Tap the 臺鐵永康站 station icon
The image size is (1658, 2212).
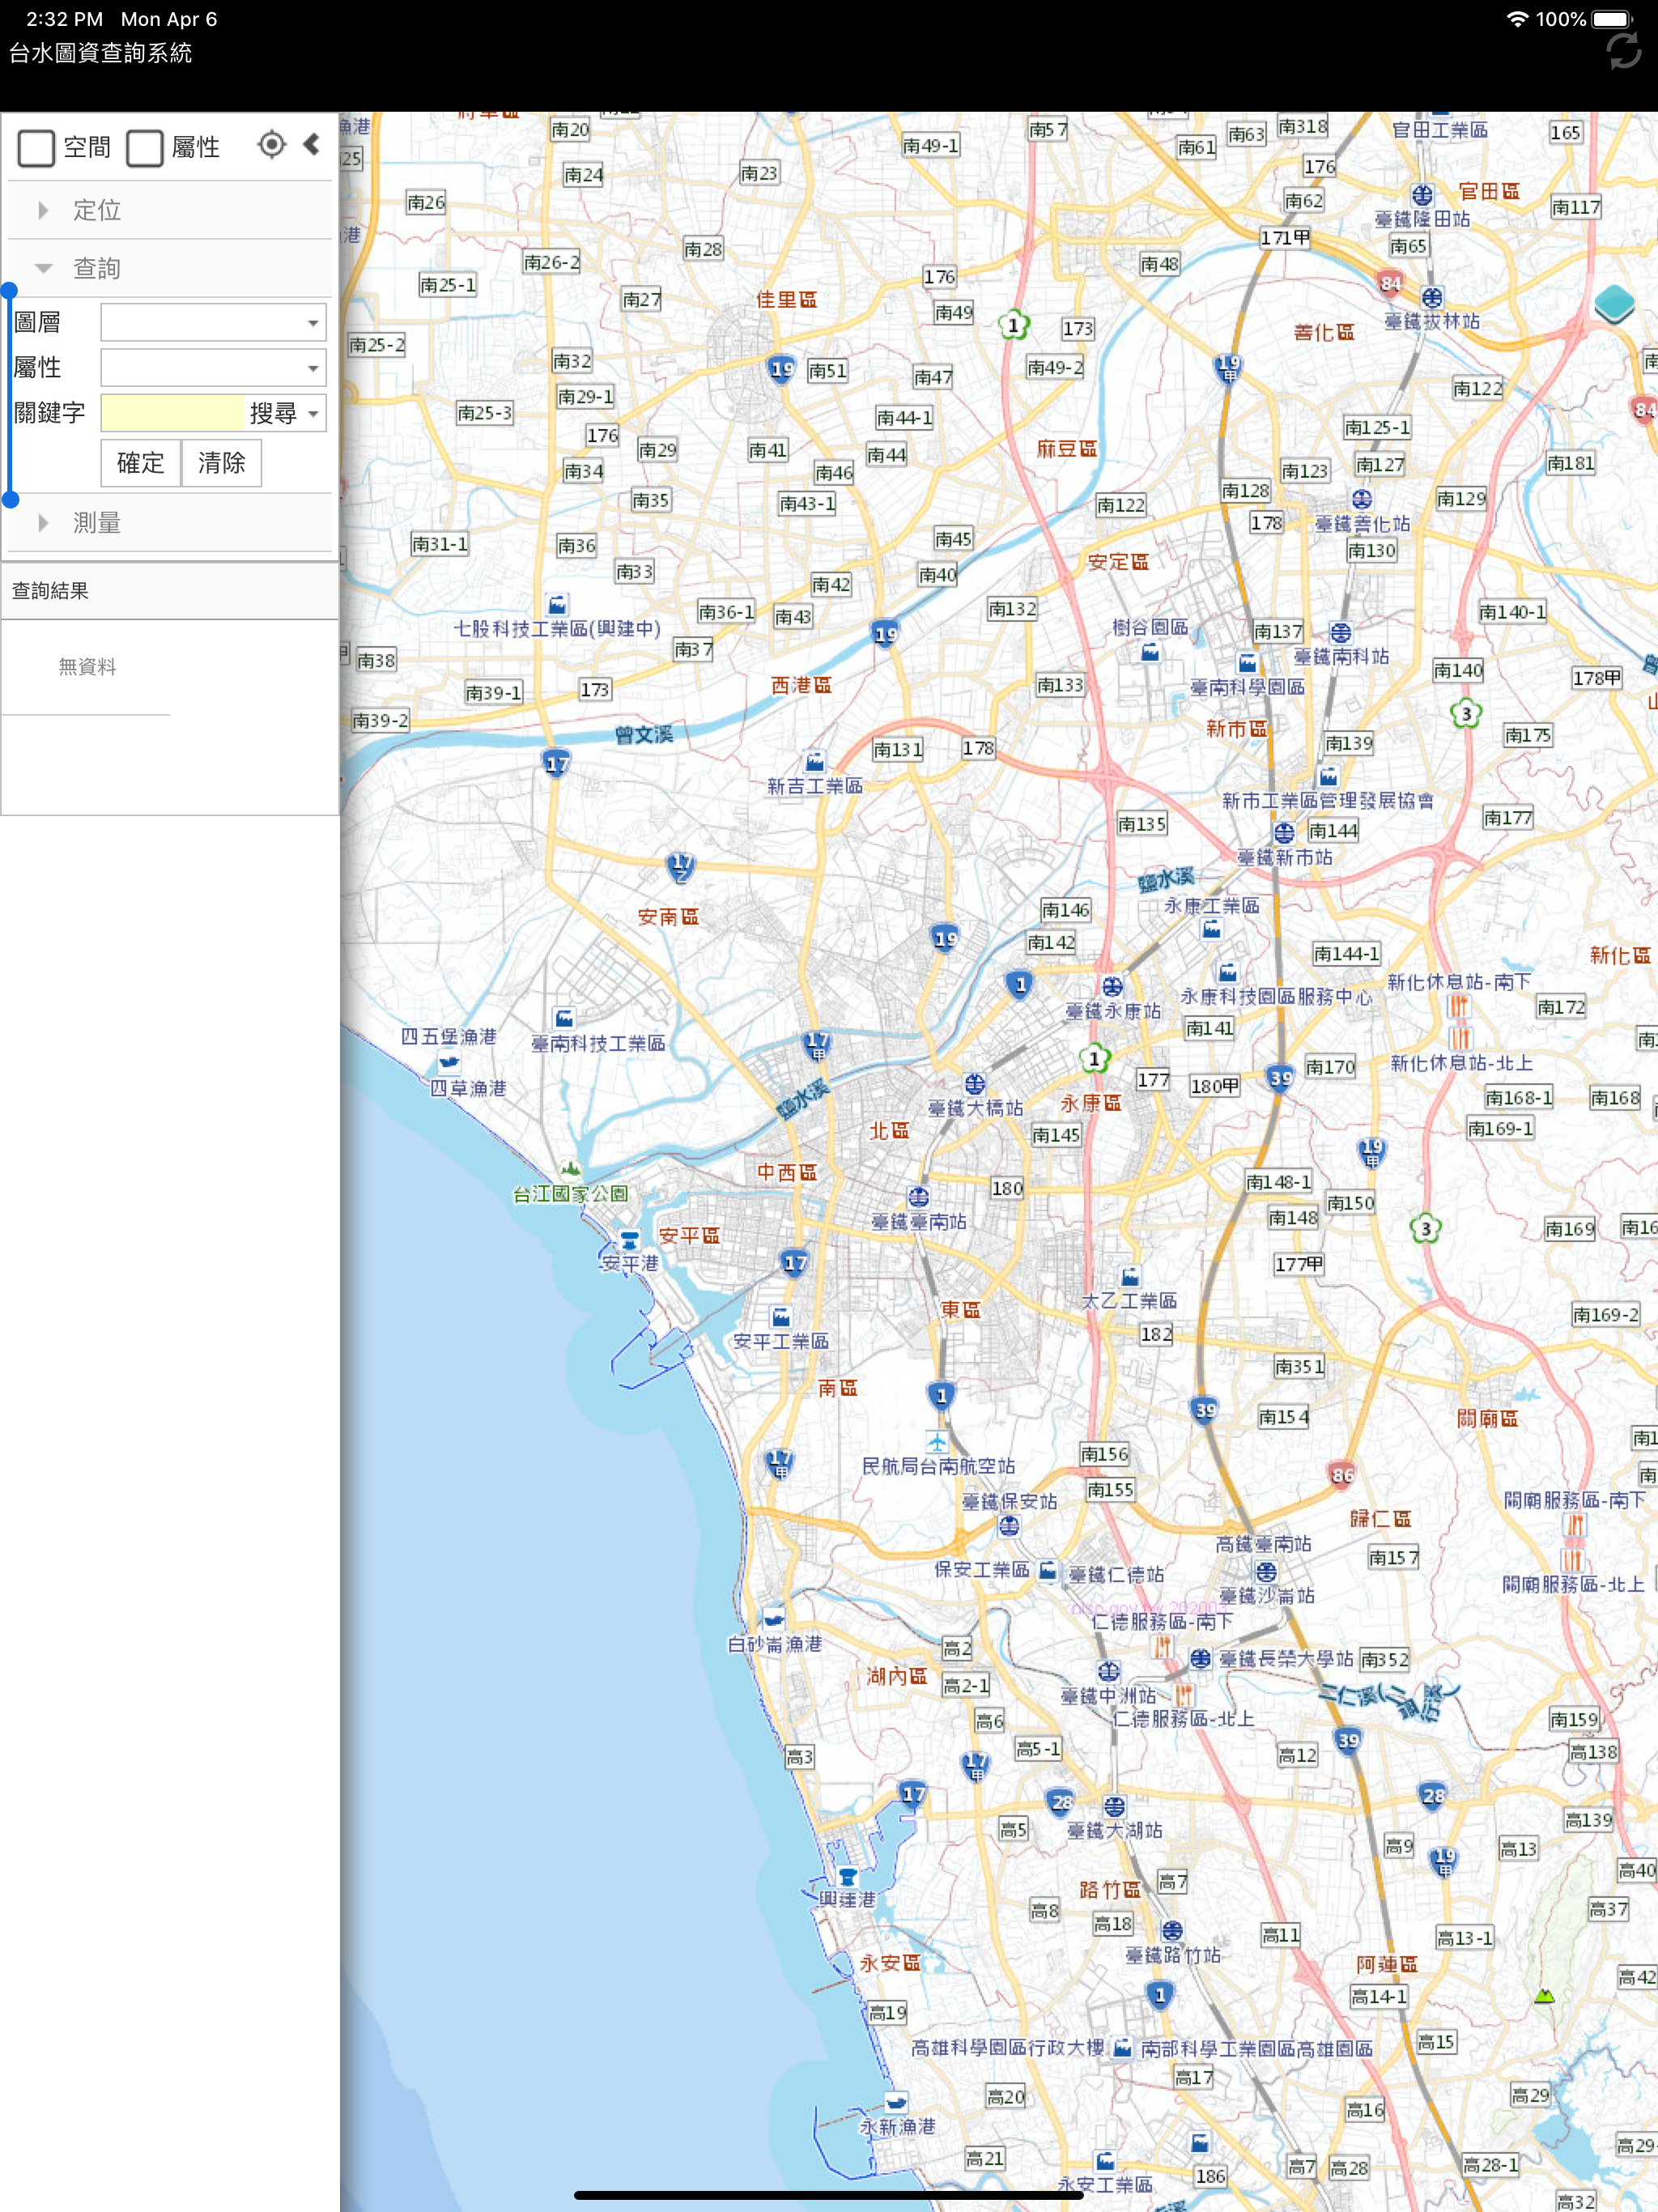click(1112, 986)
